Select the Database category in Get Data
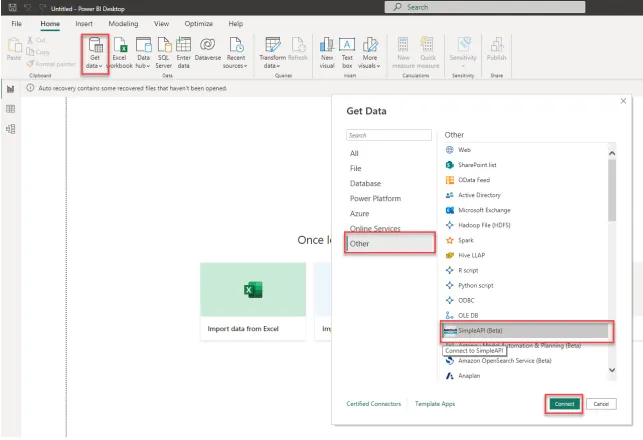Viewport: 643px width, 440px height. tap(365, 183)
